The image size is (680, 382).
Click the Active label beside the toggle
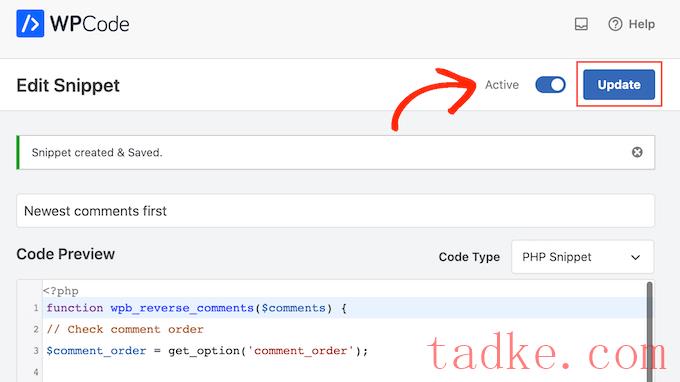point(502,85)
